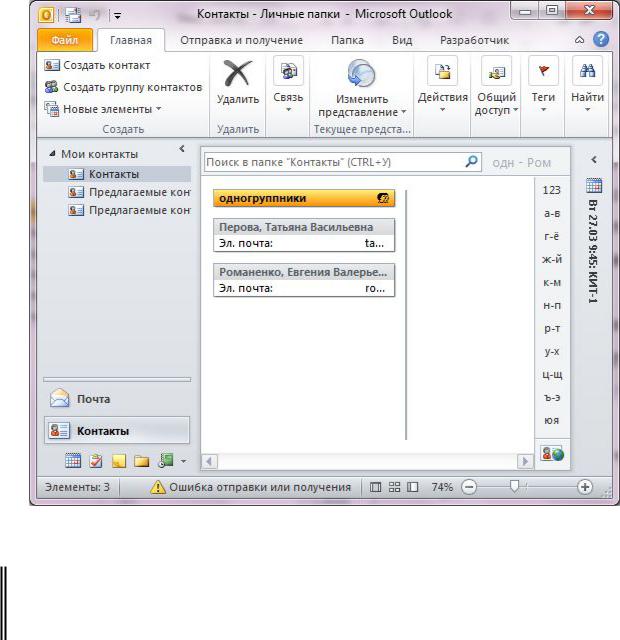Click the right arrow of horizontal scrollbar

tap(525, 462)
